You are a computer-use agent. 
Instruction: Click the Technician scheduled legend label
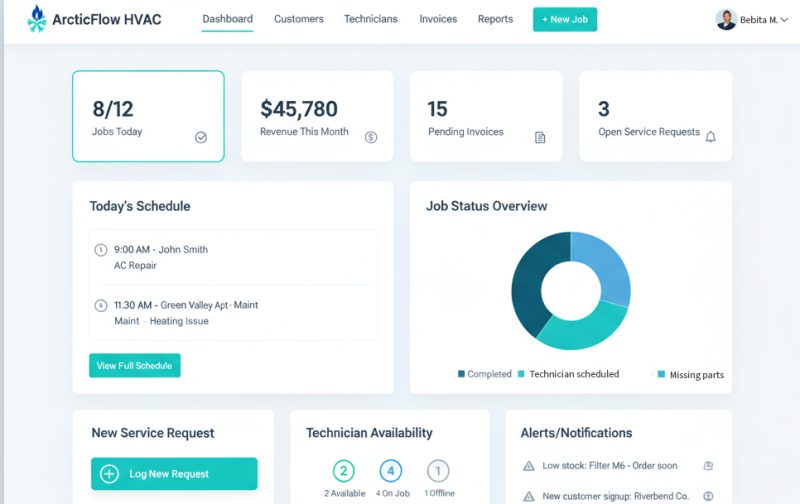pyautogui.click(x=574, y=374)
